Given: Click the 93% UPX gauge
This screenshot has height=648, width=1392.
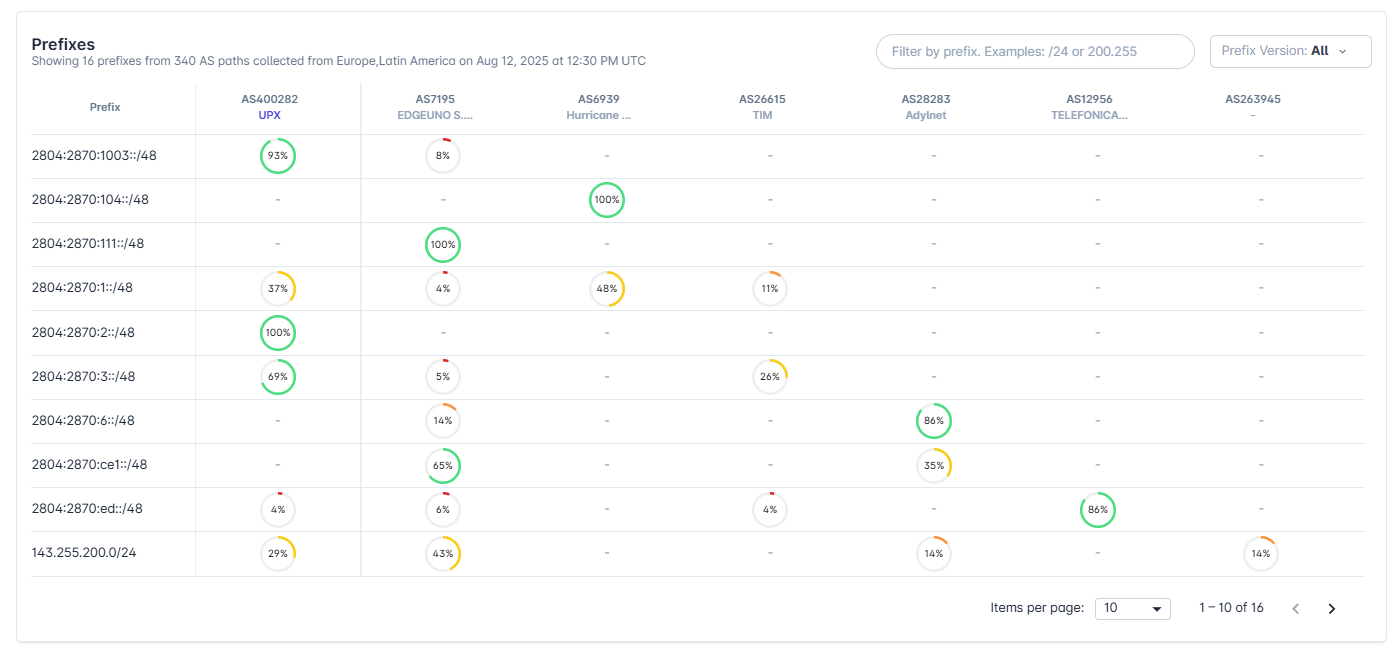Looking at the screenshot, I should (x=278, y=156).
